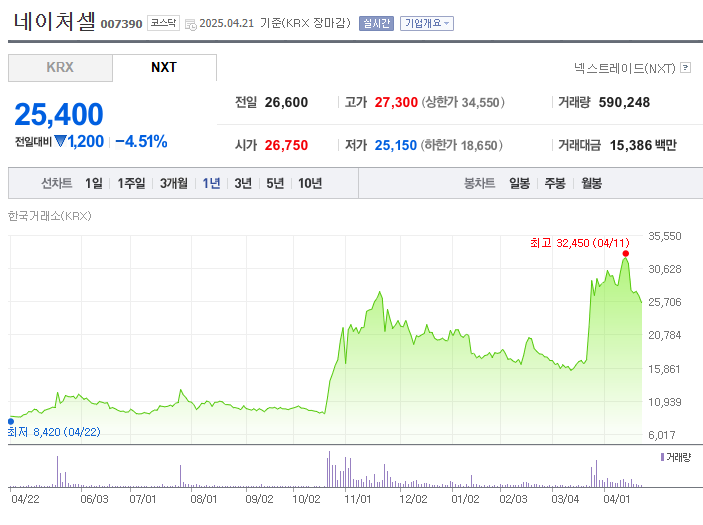Click the 저가 25,150 value
This screenshot has height=525, width=703.
pyautogui.click(x=396, y=145)
